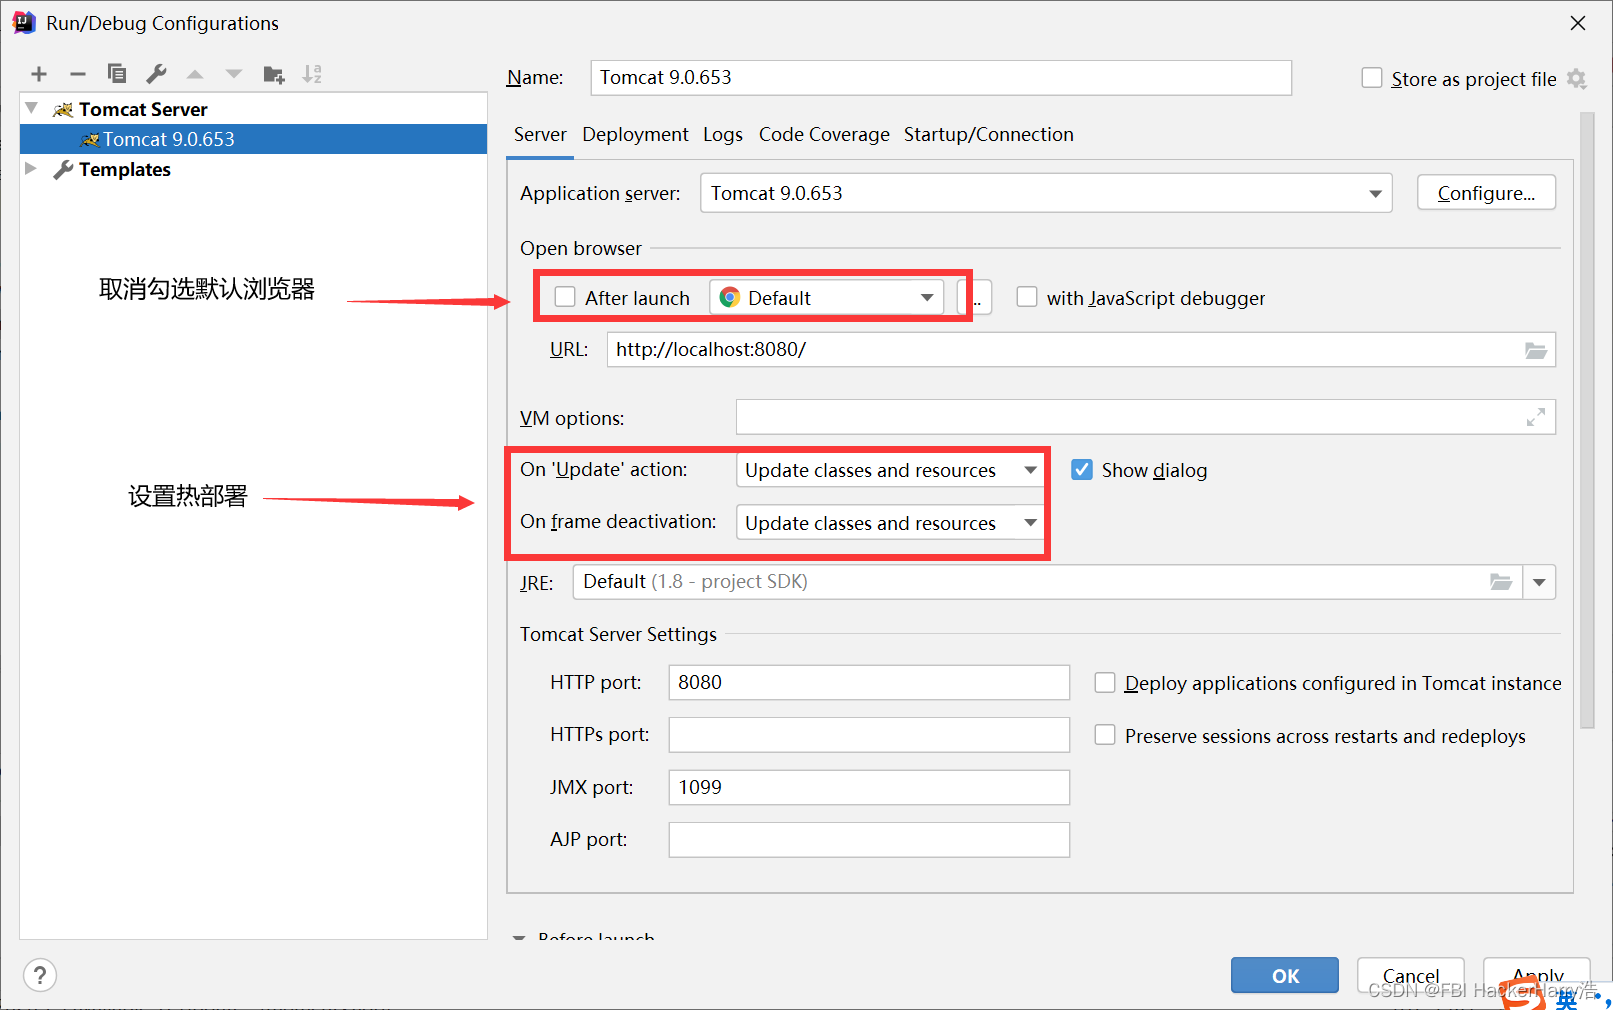Viewport: 1613px width, 1010px height.
Task: Switch to the Deployment tab
Action: pyautogui.click(x=635, y=134)
